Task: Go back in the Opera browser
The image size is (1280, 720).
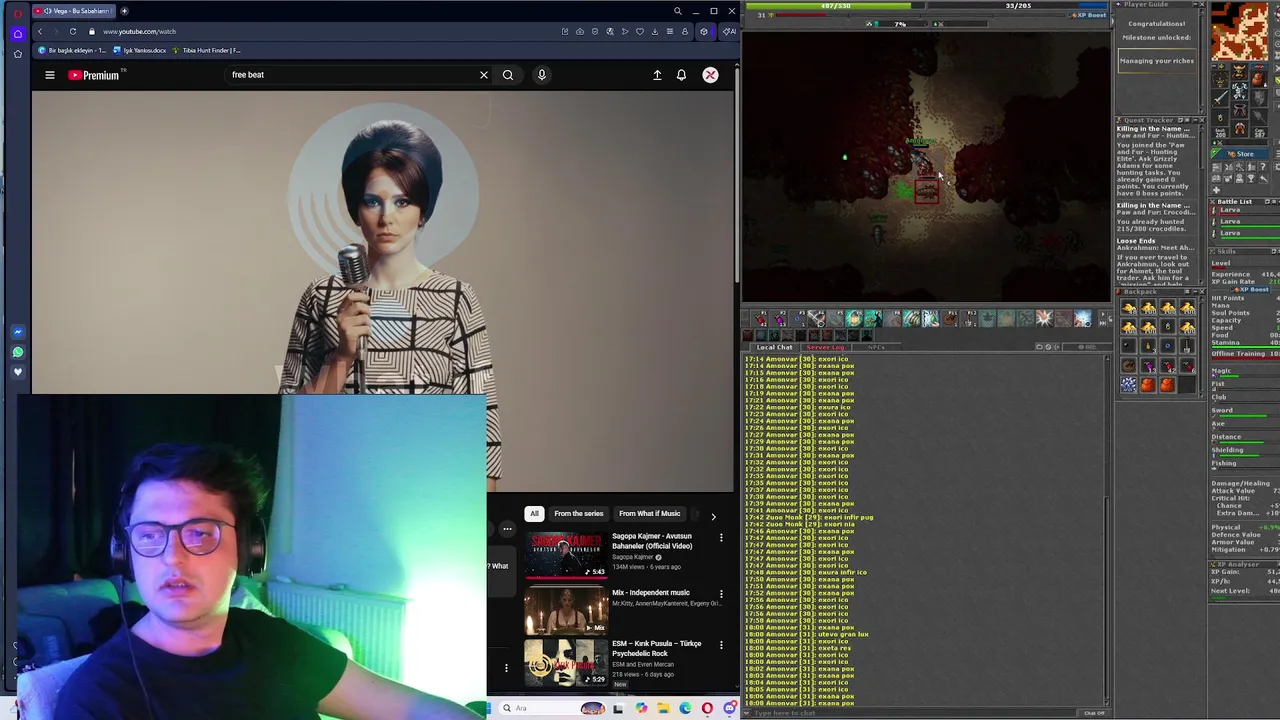Action: [x=40, y=31]
